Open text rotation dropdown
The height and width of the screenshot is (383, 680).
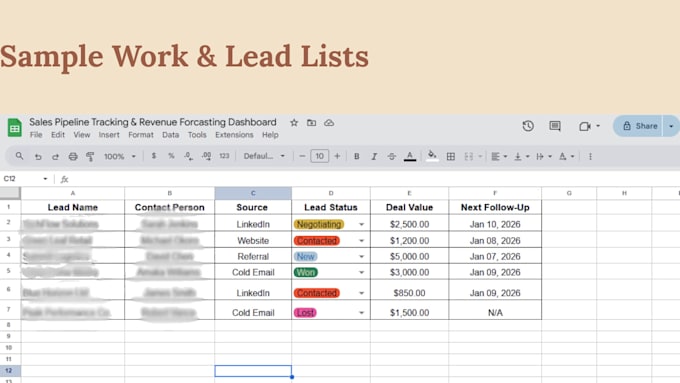pyautogui.click(x=566, y=157)
